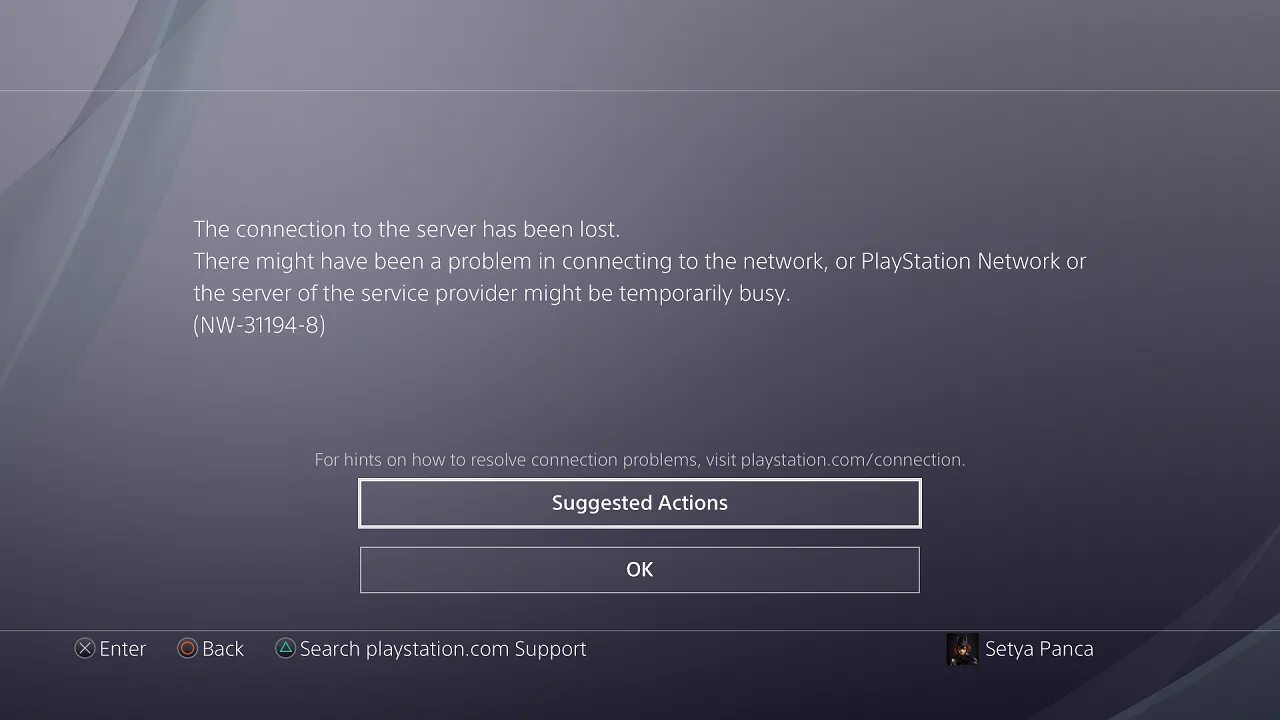The height and width of the screenshot is (720, 1280).
Task: Click the 'For hints on how to resolve' text
Action: (419, 460)
